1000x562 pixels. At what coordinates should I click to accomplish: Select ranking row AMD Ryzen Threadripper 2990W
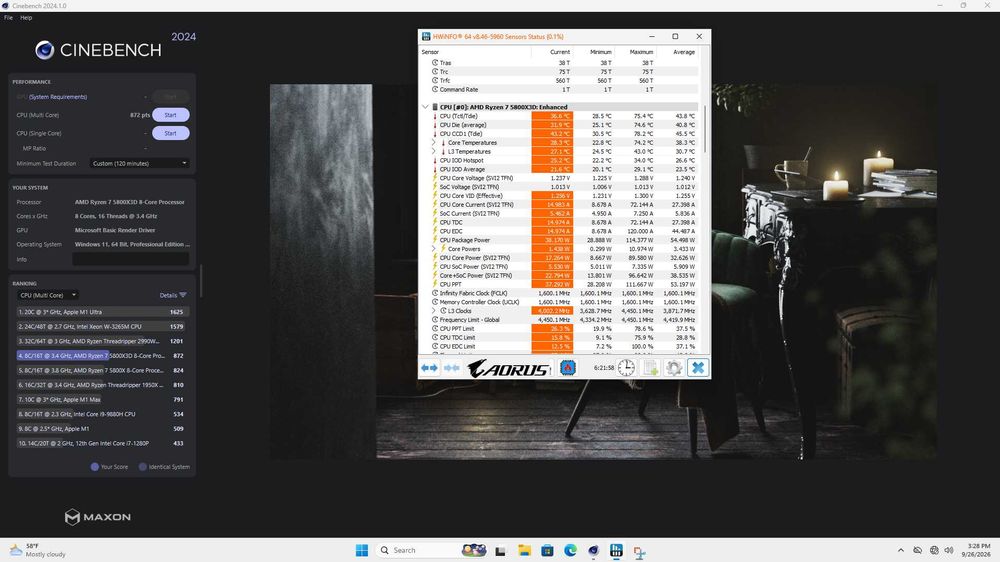(x=101, y=341)
